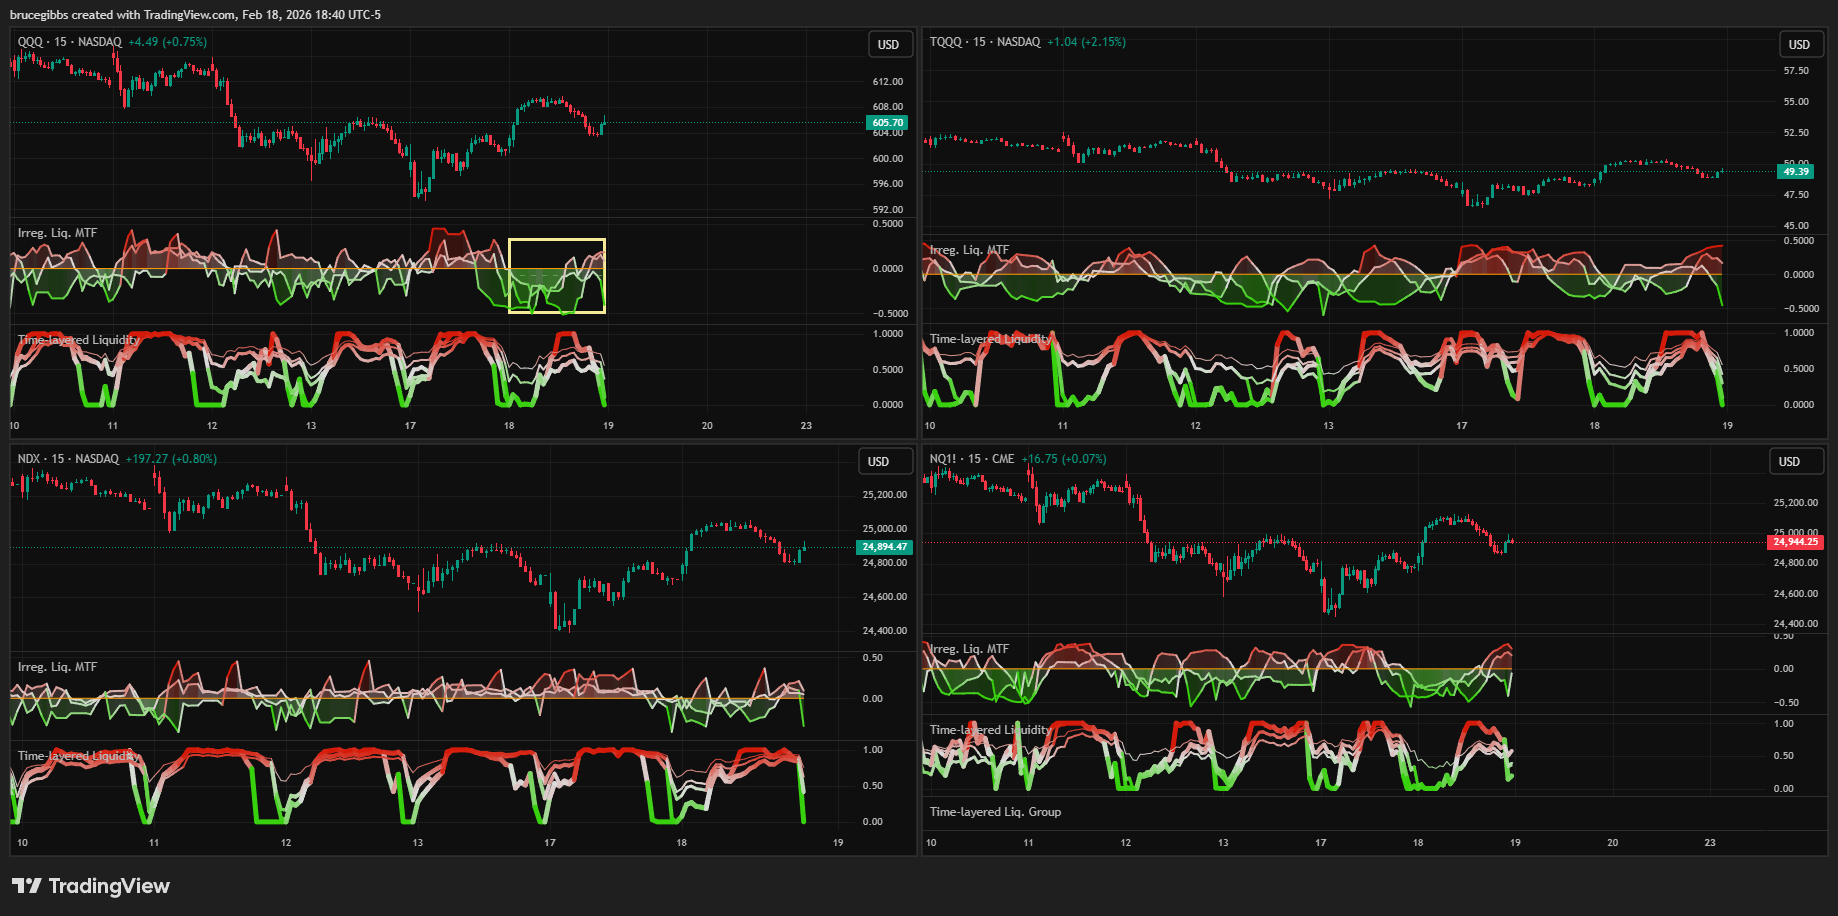Open the USD currency selector on NQ1! chart
1838x916 pixels.
pyautogui.click(x=1788, y=462)
